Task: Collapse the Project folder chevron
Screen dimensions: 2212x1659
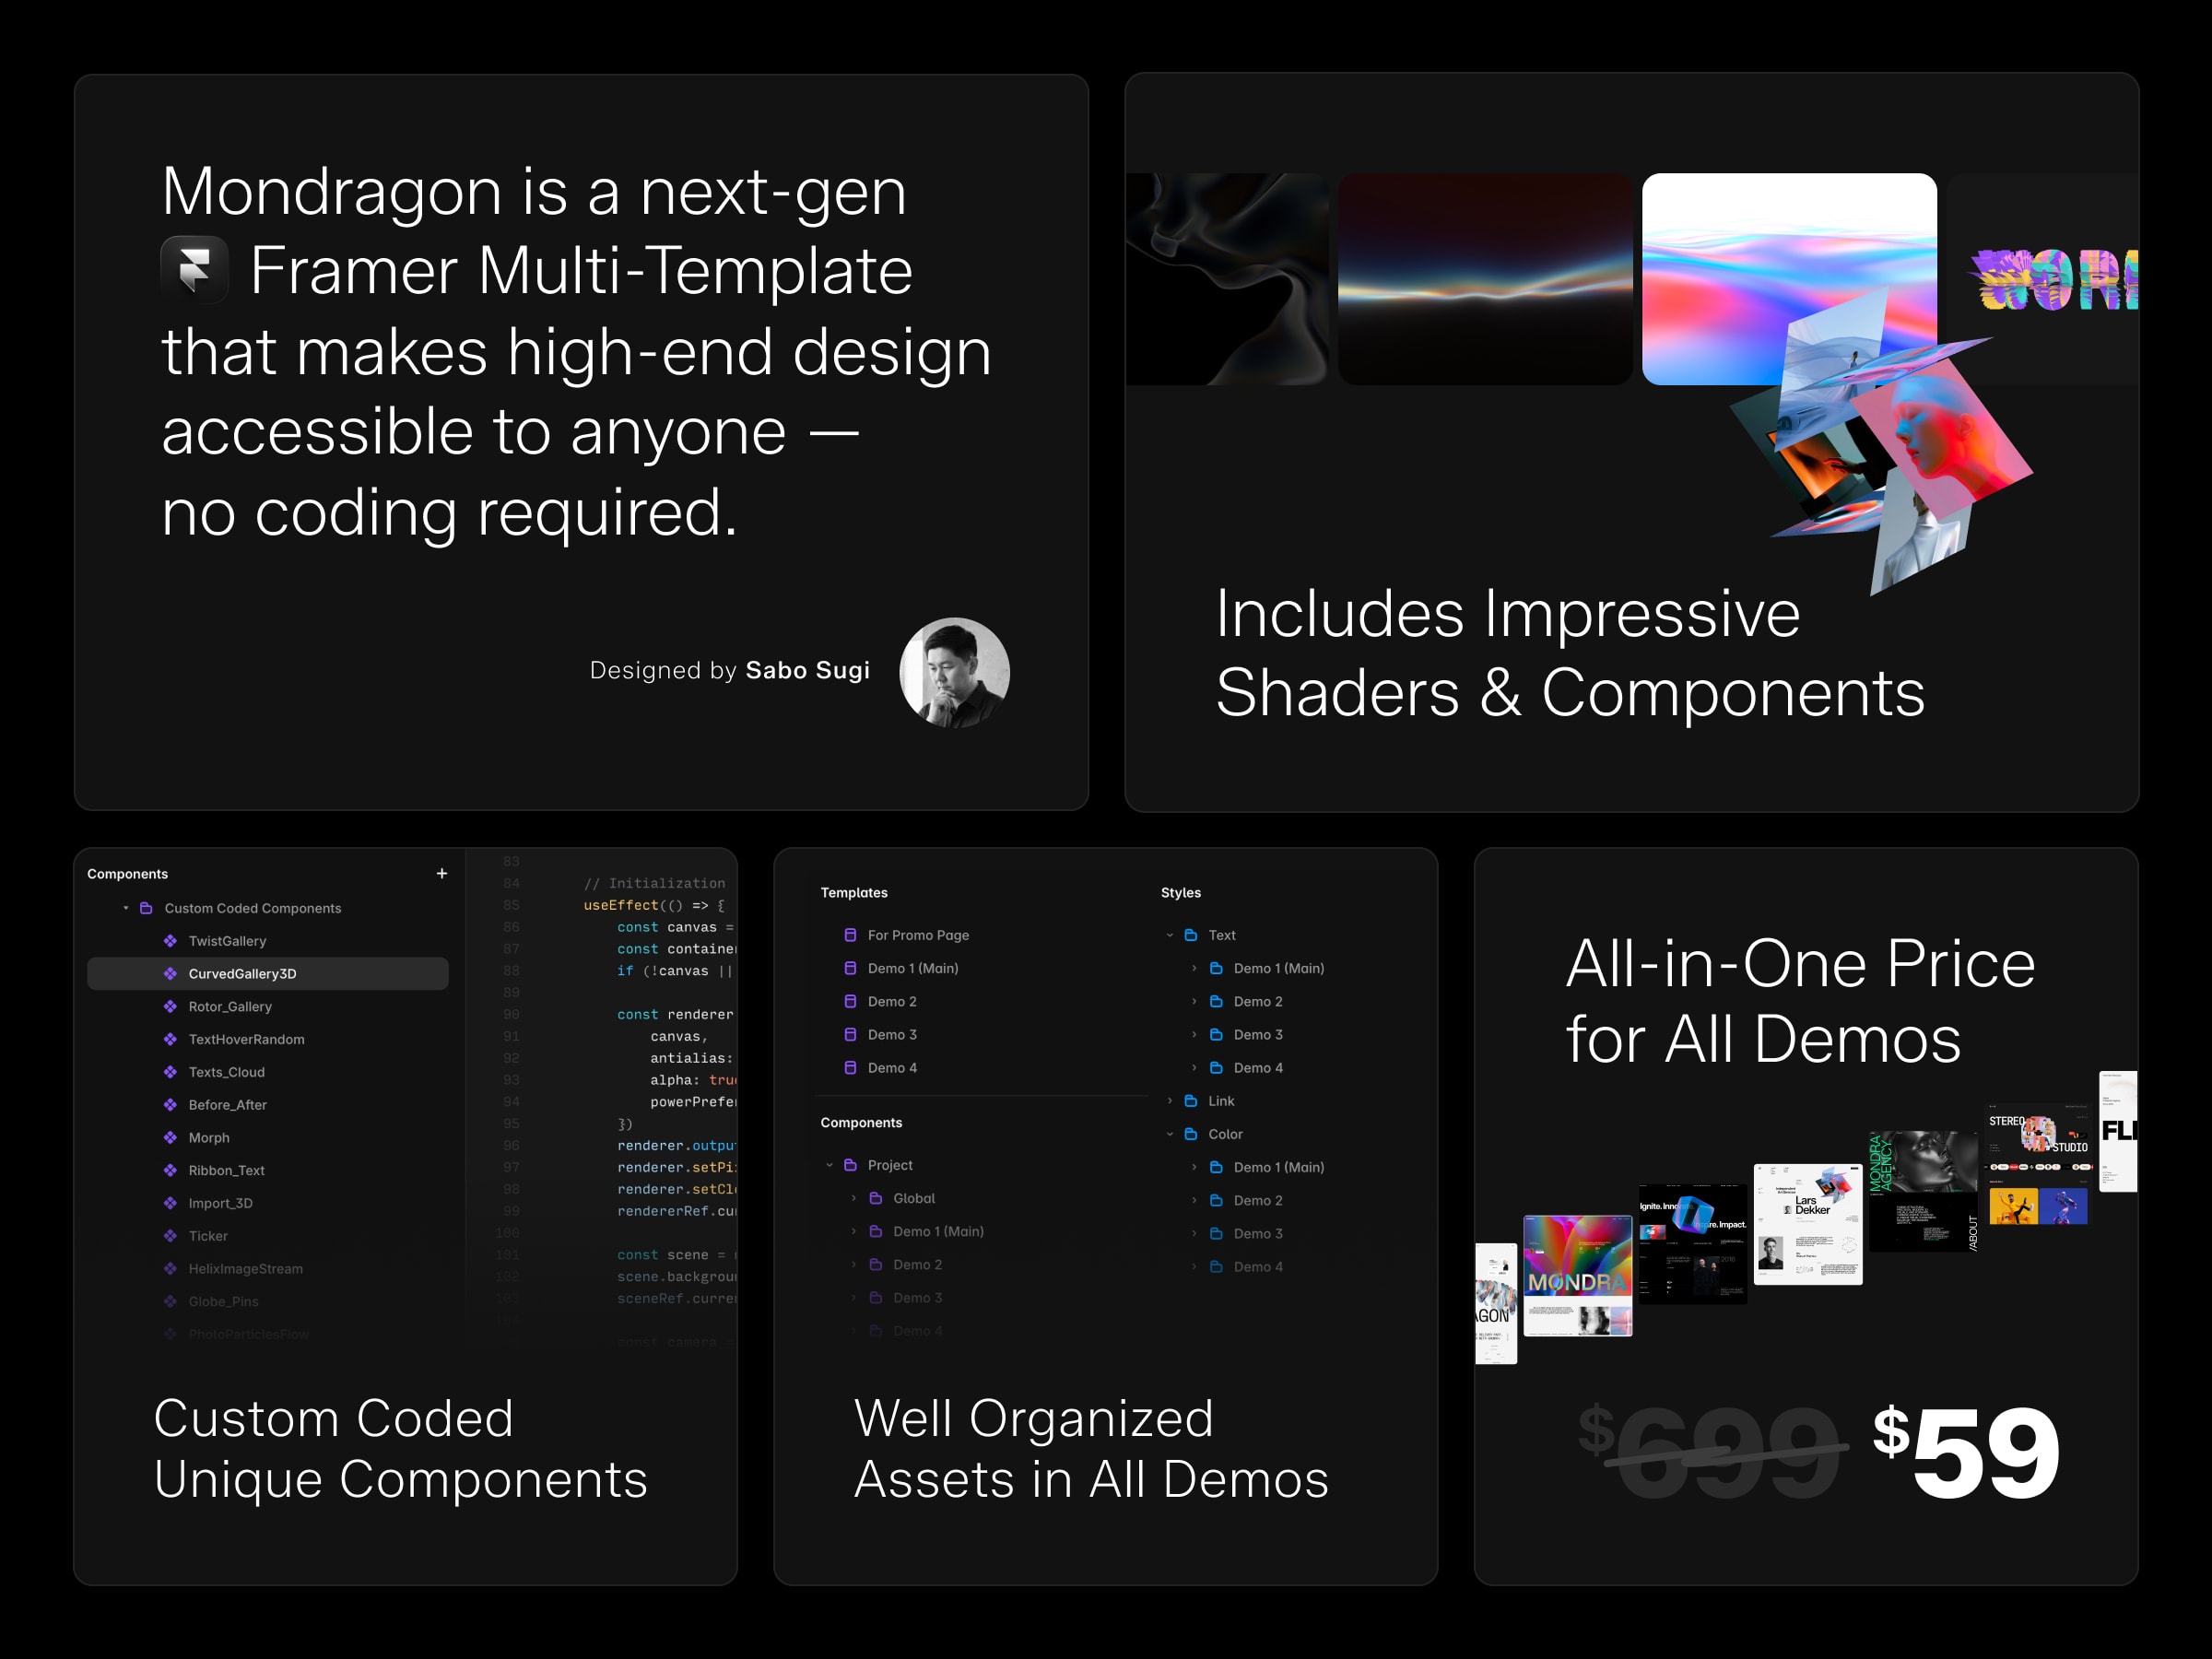Action: click(x=829, y=1165)
